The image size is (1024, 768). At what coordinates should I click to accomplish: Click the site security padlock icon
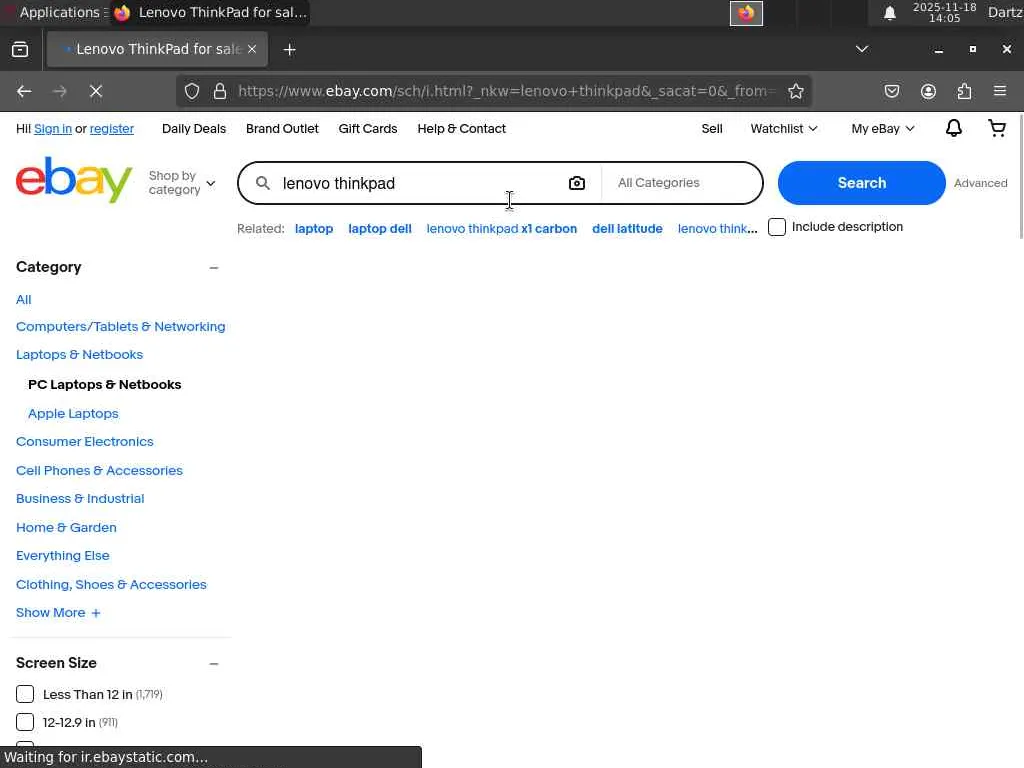pyautogui.click(x=220, y=91)
